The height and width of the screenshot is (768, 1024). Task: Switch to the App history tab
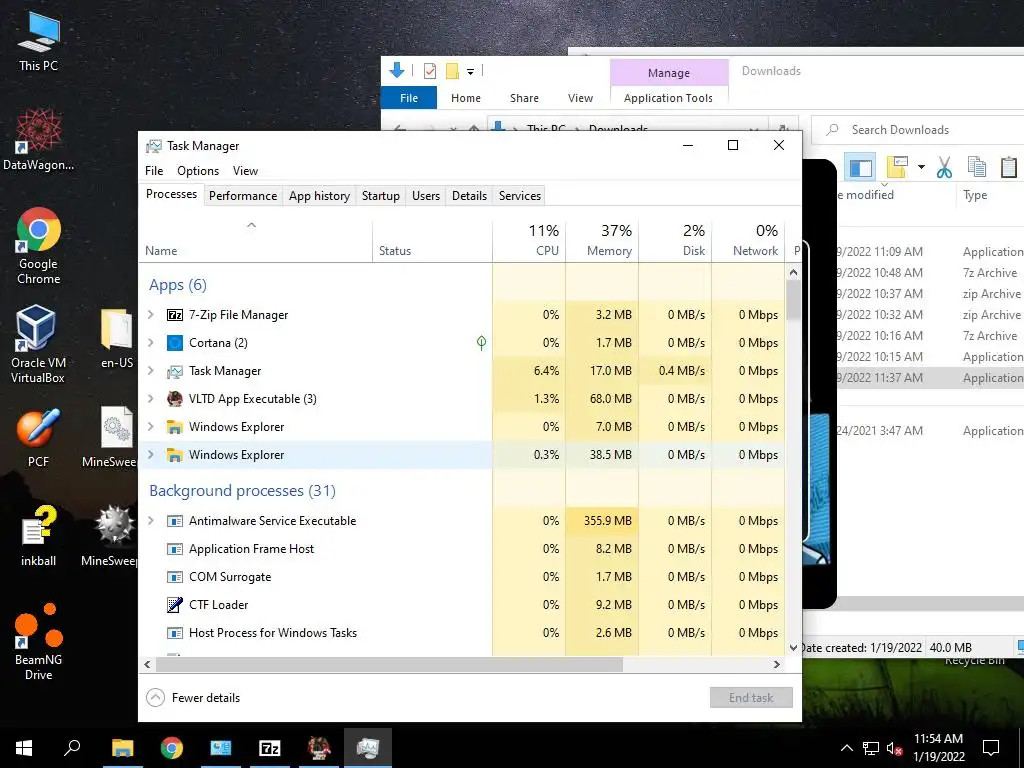[319, 196]
